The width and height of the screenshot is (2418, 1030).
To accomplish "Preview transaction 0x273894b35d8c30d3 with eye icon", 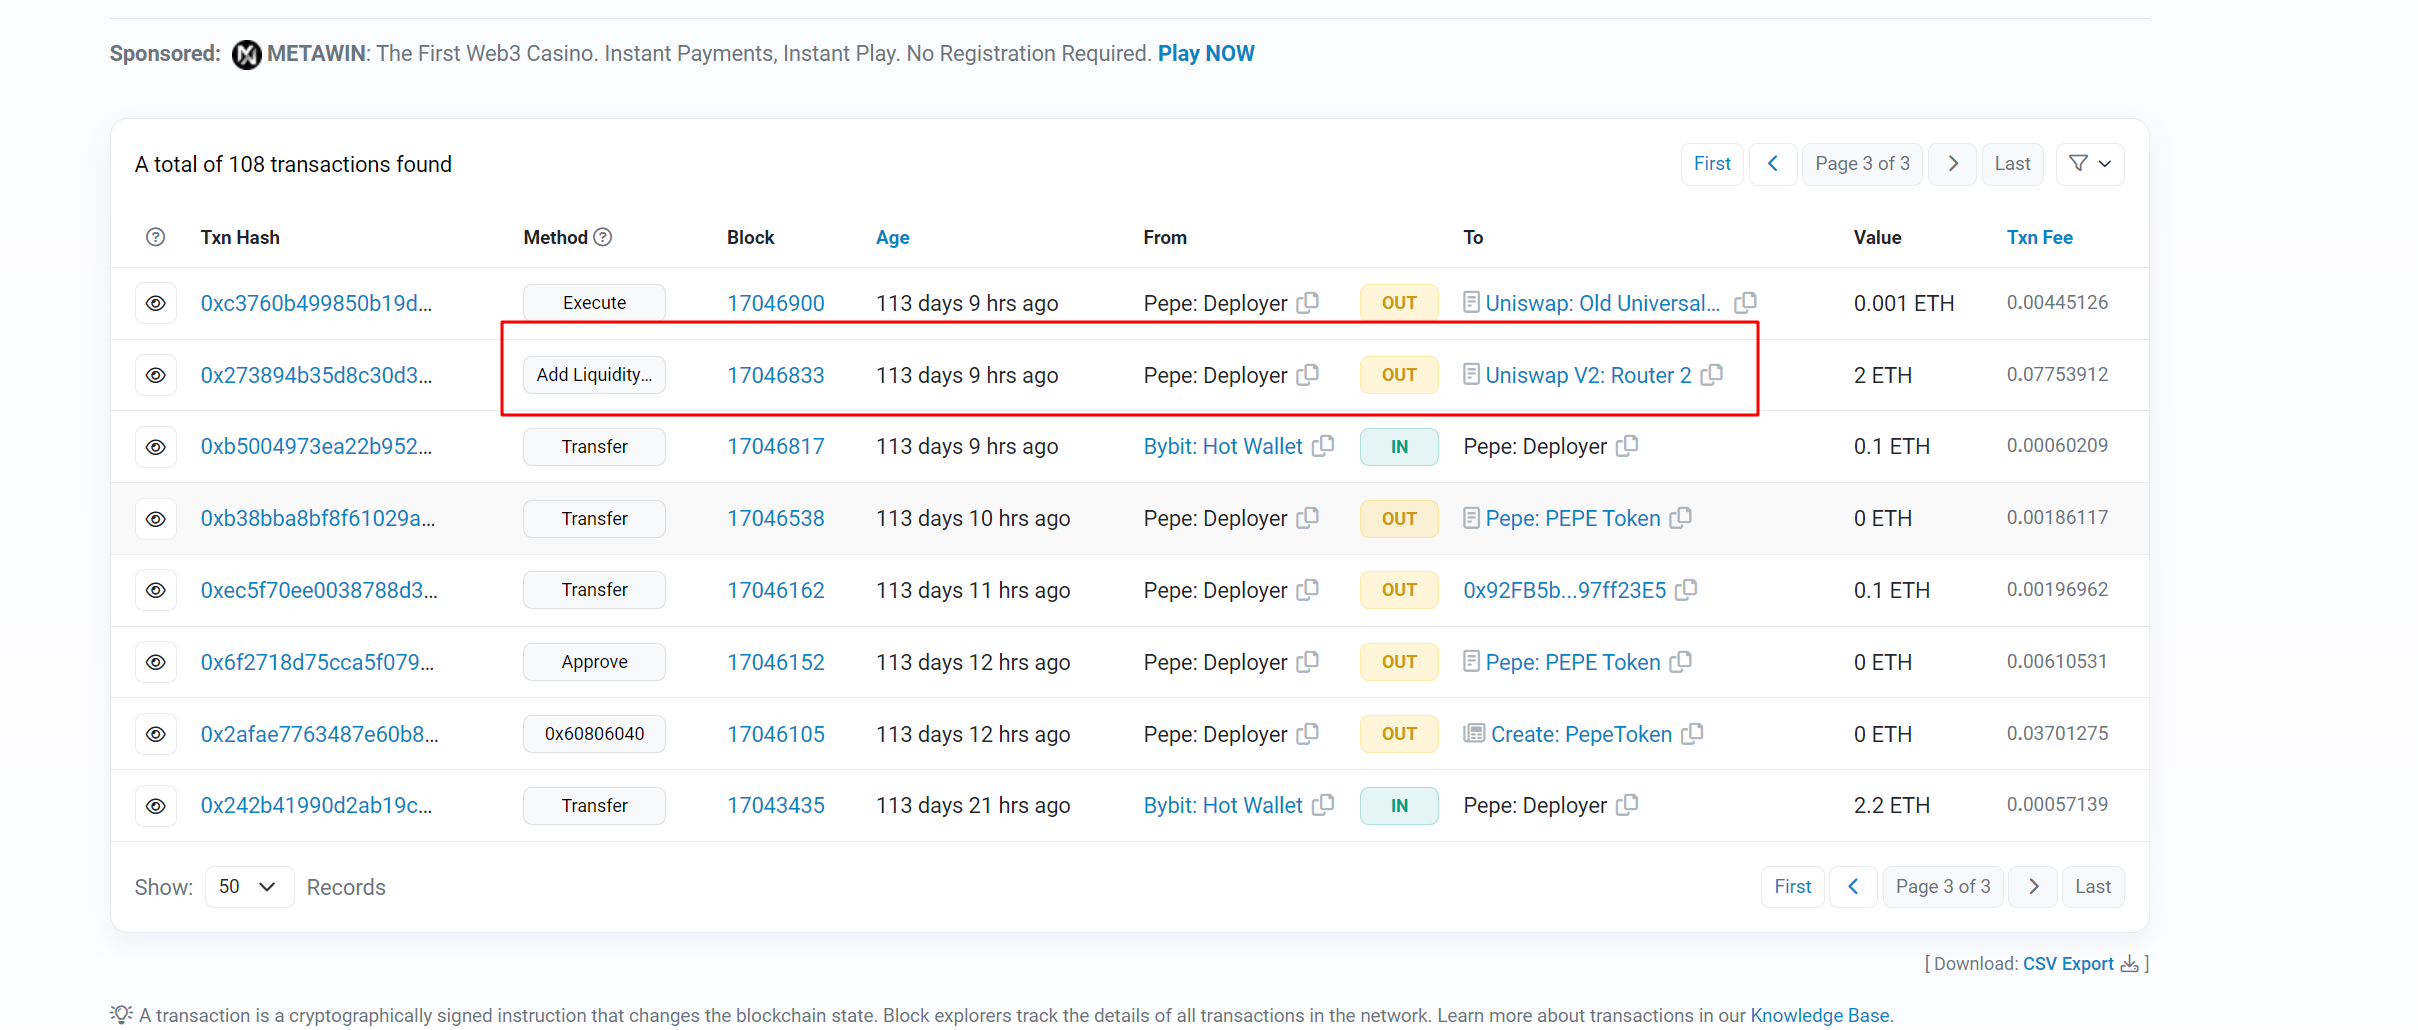I will pyautogui.click(x=156, y=375).
